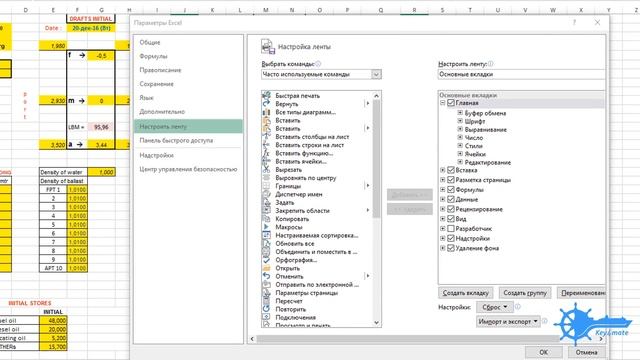Click the Отменить undo icon
The height and width of the screenshot is (360, 640).
(x=266, y=276)
